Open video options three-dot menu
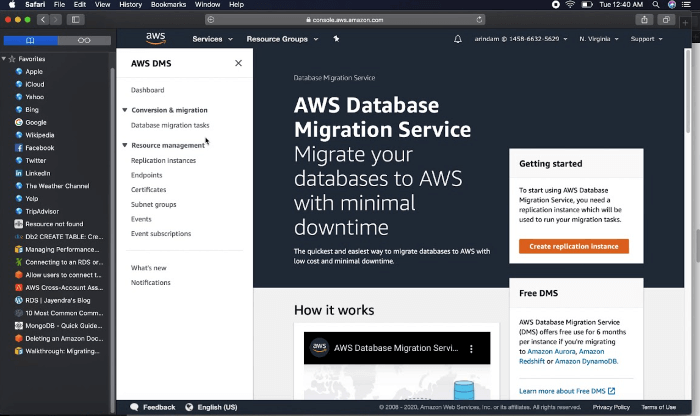 tap(473, 347)
